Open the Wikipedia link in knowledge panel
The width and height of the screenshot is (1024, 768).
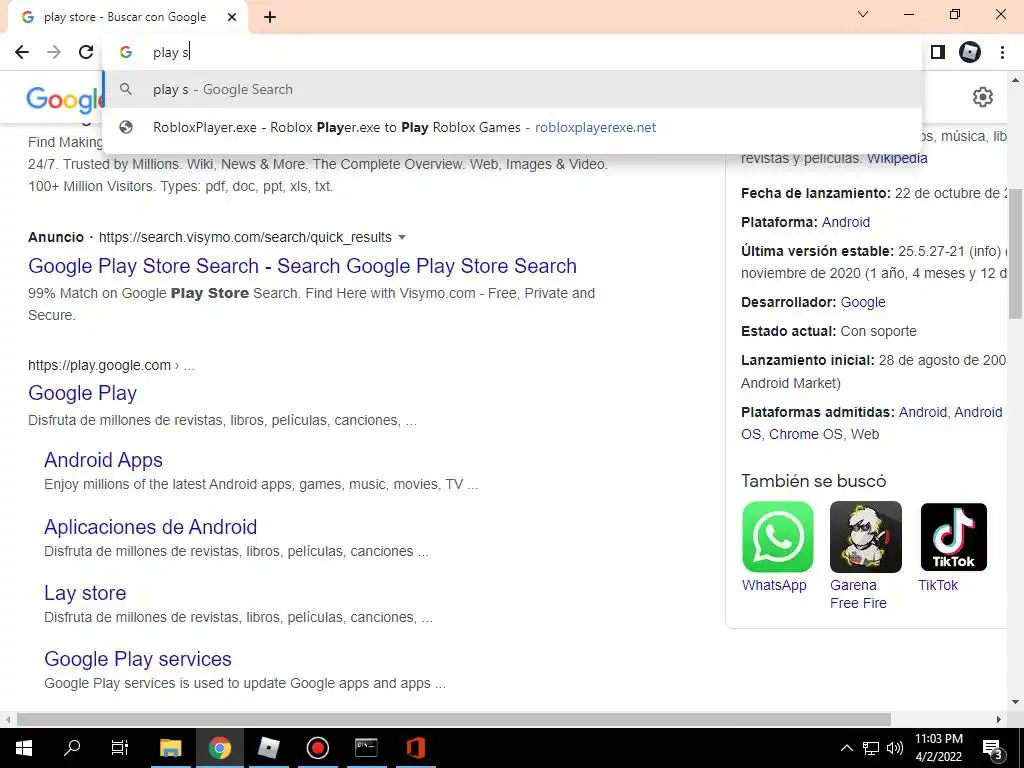click(897, 158)
